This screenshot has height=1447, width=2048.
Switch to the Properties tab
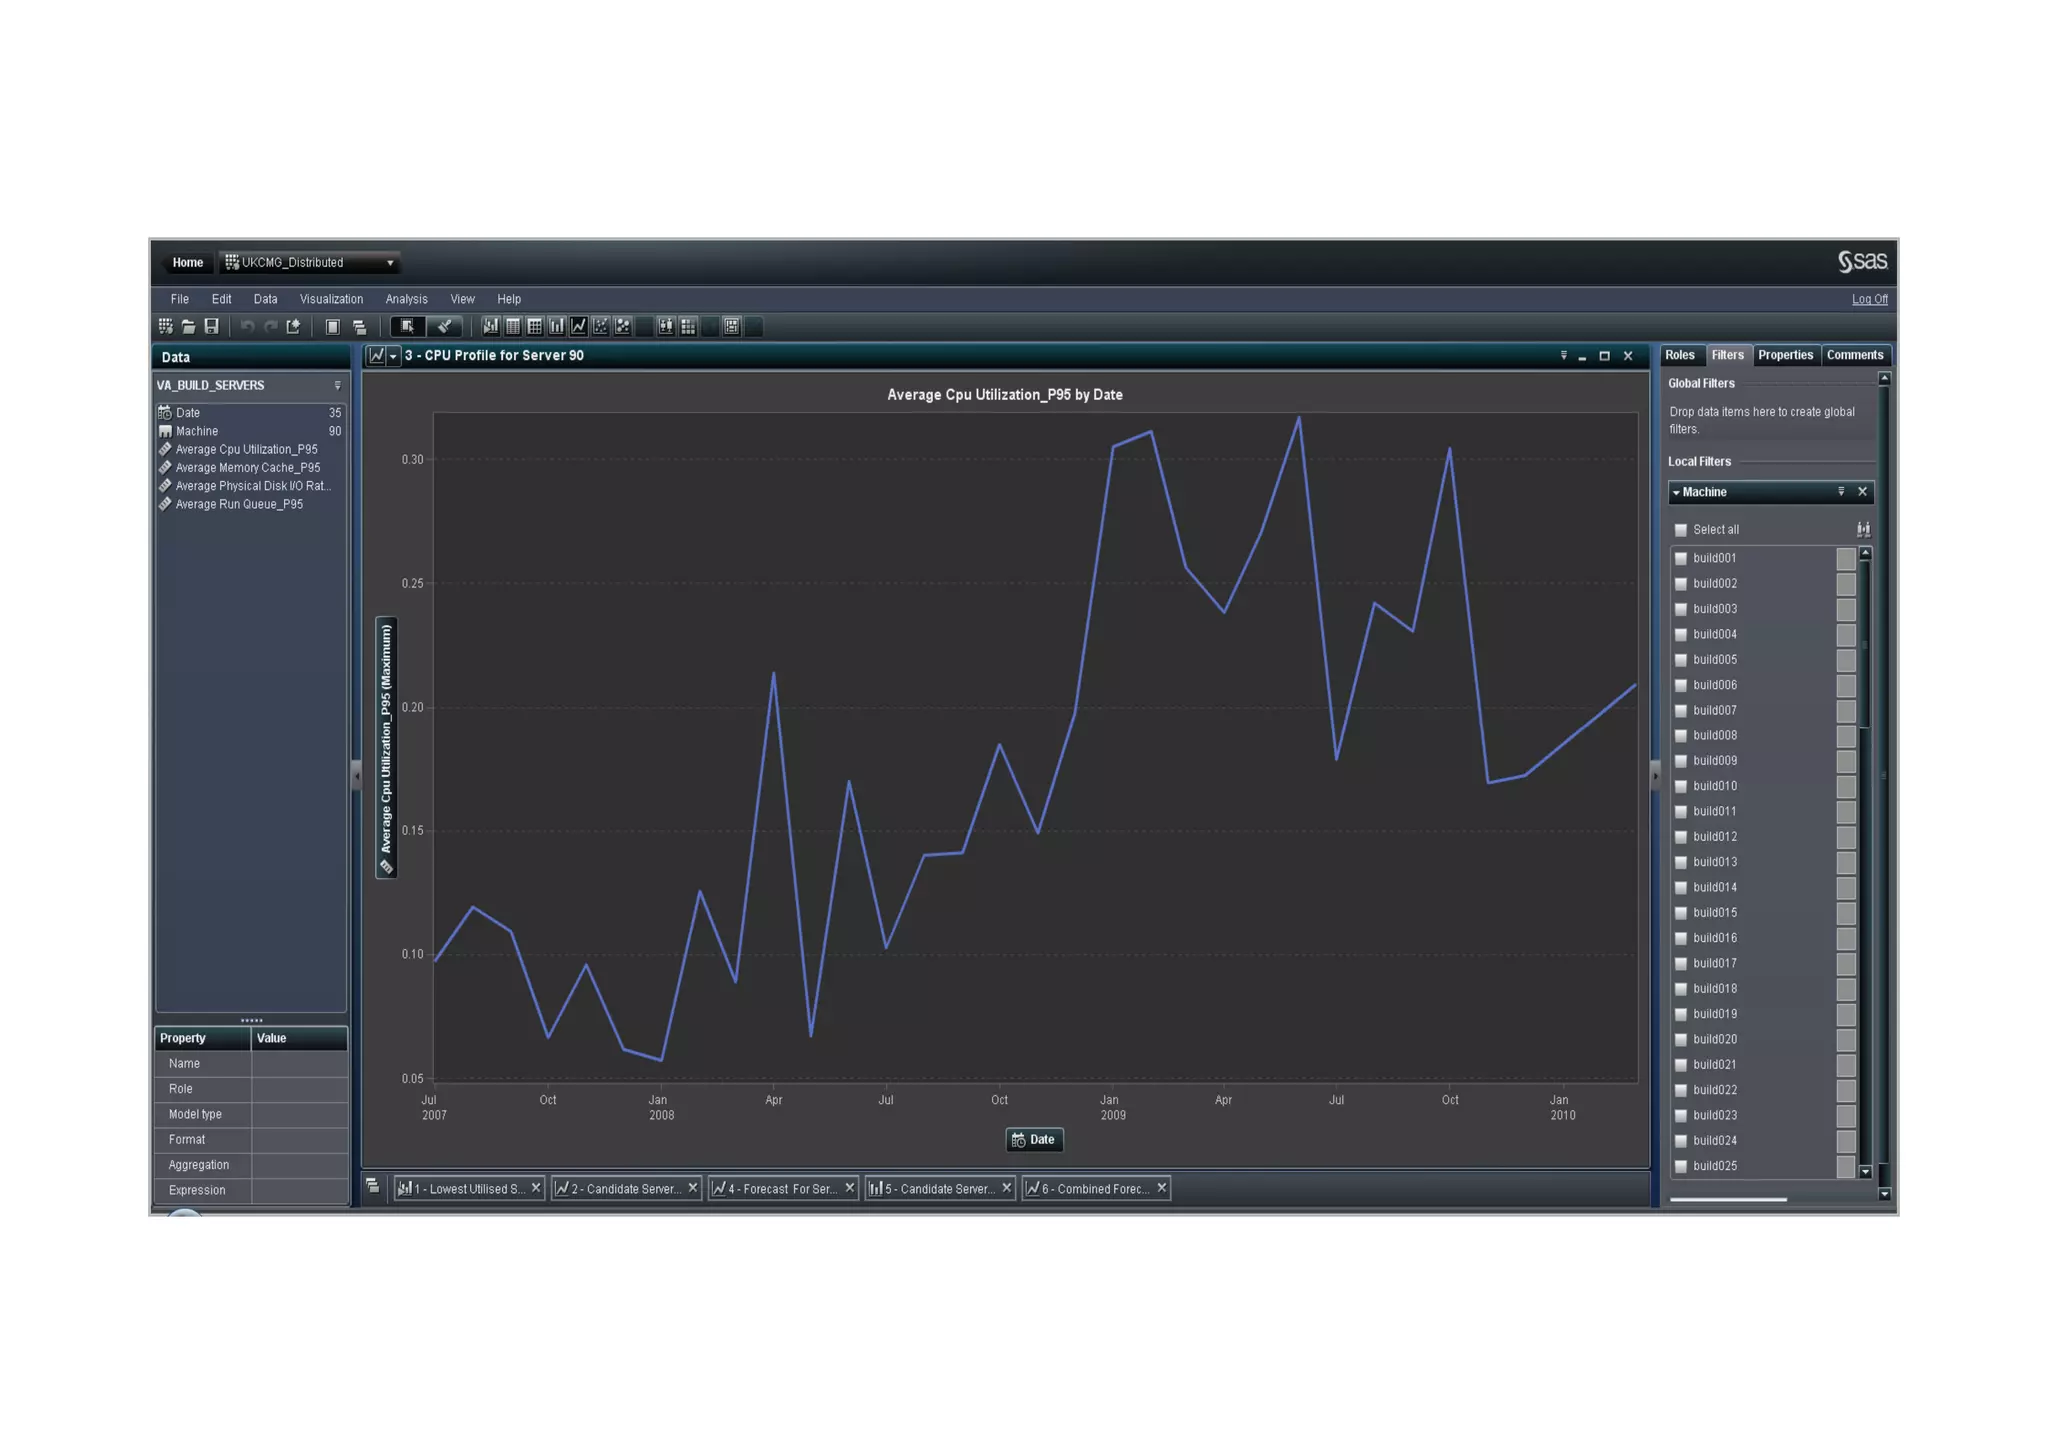pyautogui.click(x=1785, y=355)
